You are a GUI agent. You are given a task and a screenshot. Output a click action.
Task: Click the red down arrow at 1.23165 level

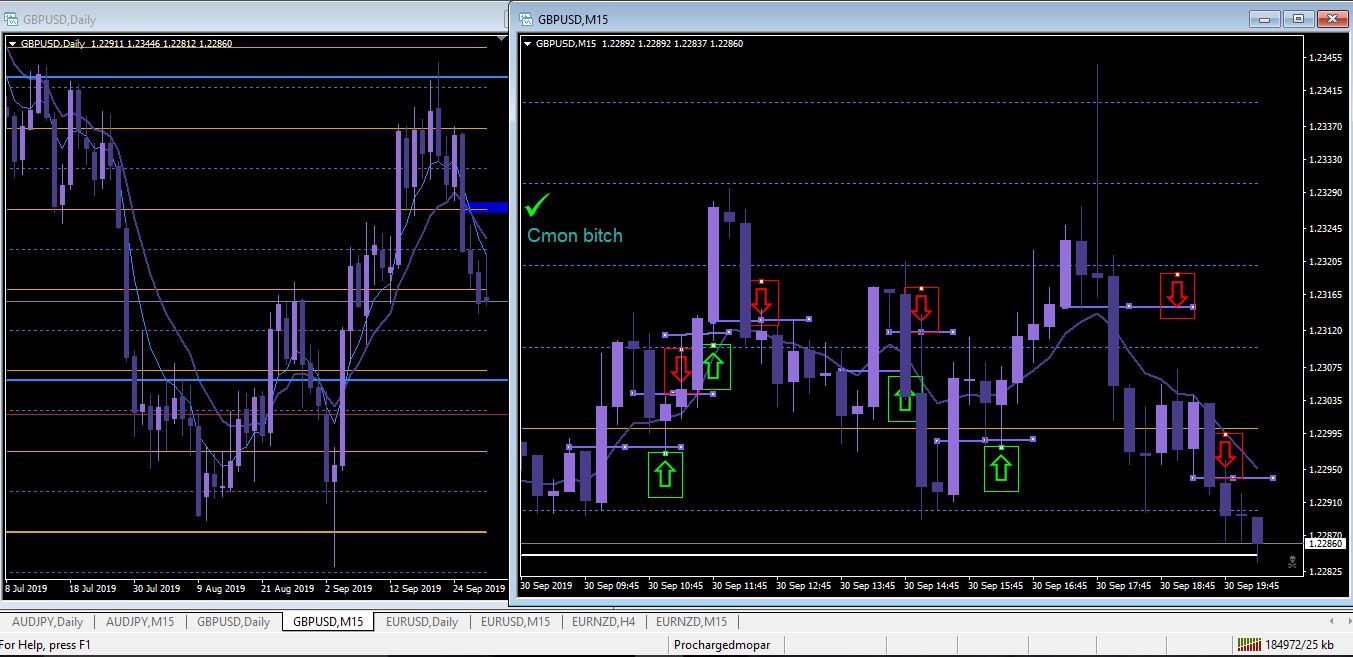pos(1177,293)
